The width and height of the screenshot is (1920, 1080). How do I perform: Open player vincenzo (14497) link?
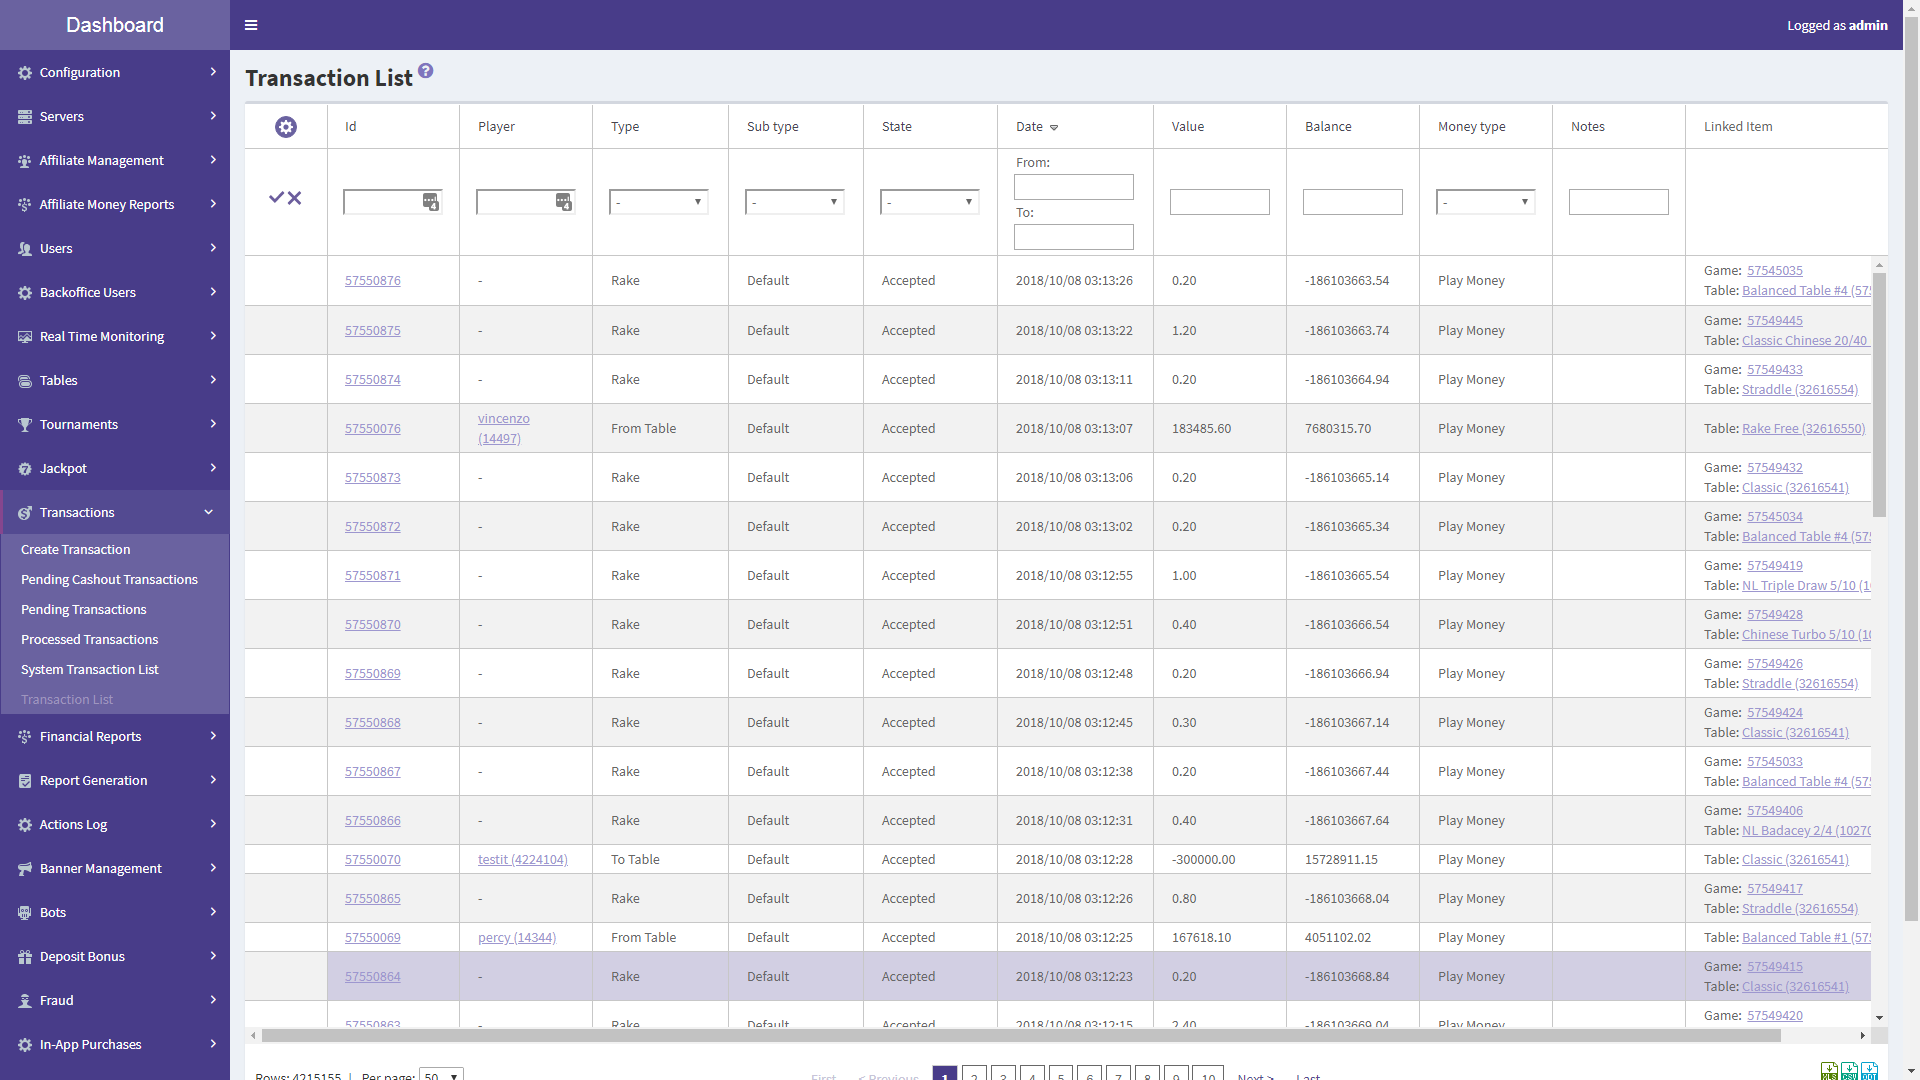pos(504,428)
